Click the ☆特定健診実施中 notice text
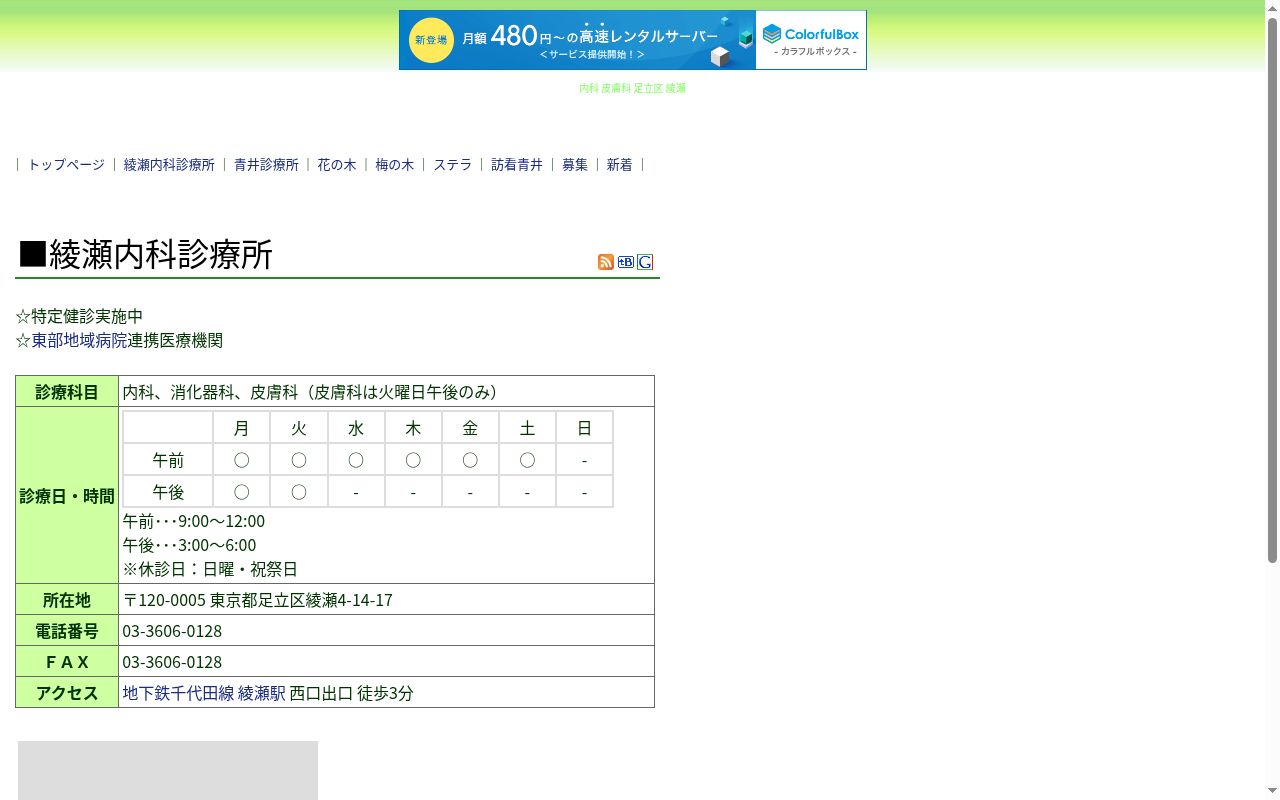Screen dimensions: 1280x800 coord(79,317)
